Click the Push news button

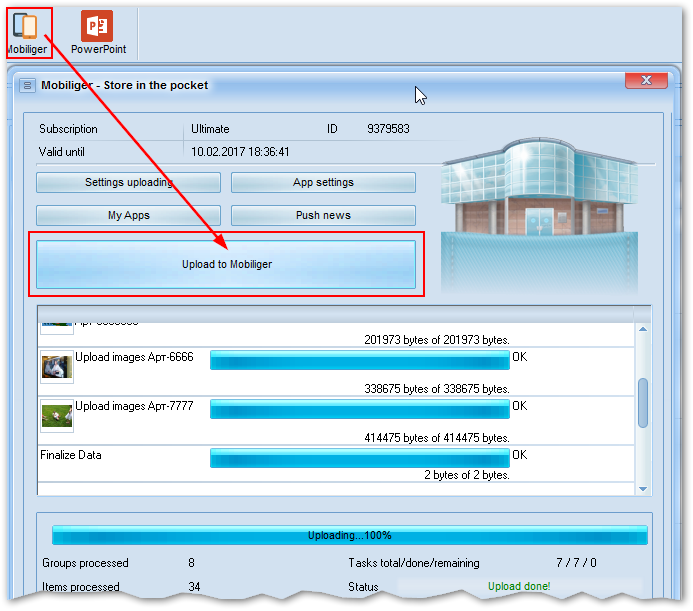pos(323,215)
